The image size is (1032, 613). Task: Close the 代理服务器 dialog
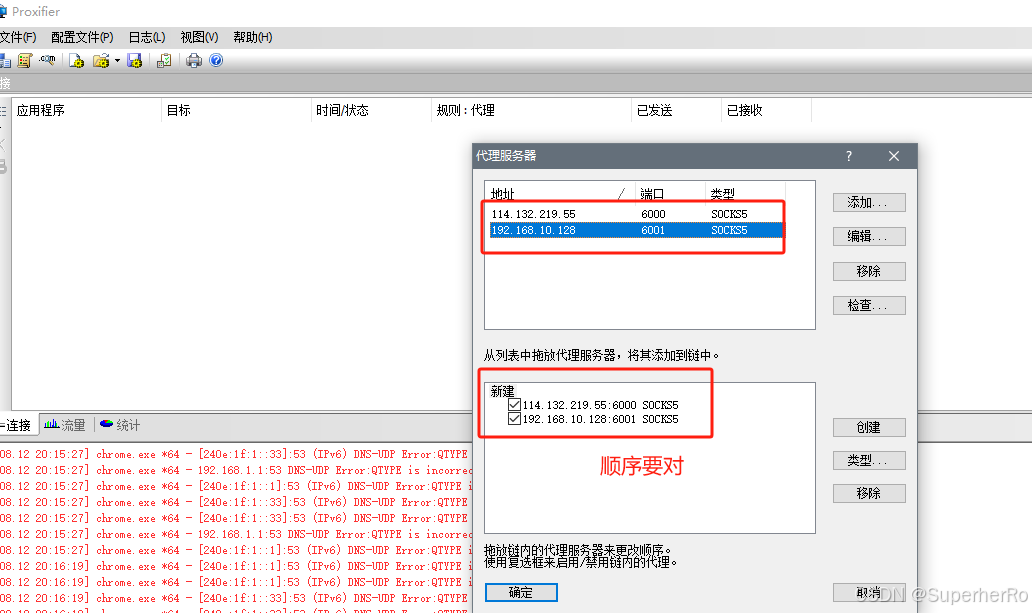point(894,156)
